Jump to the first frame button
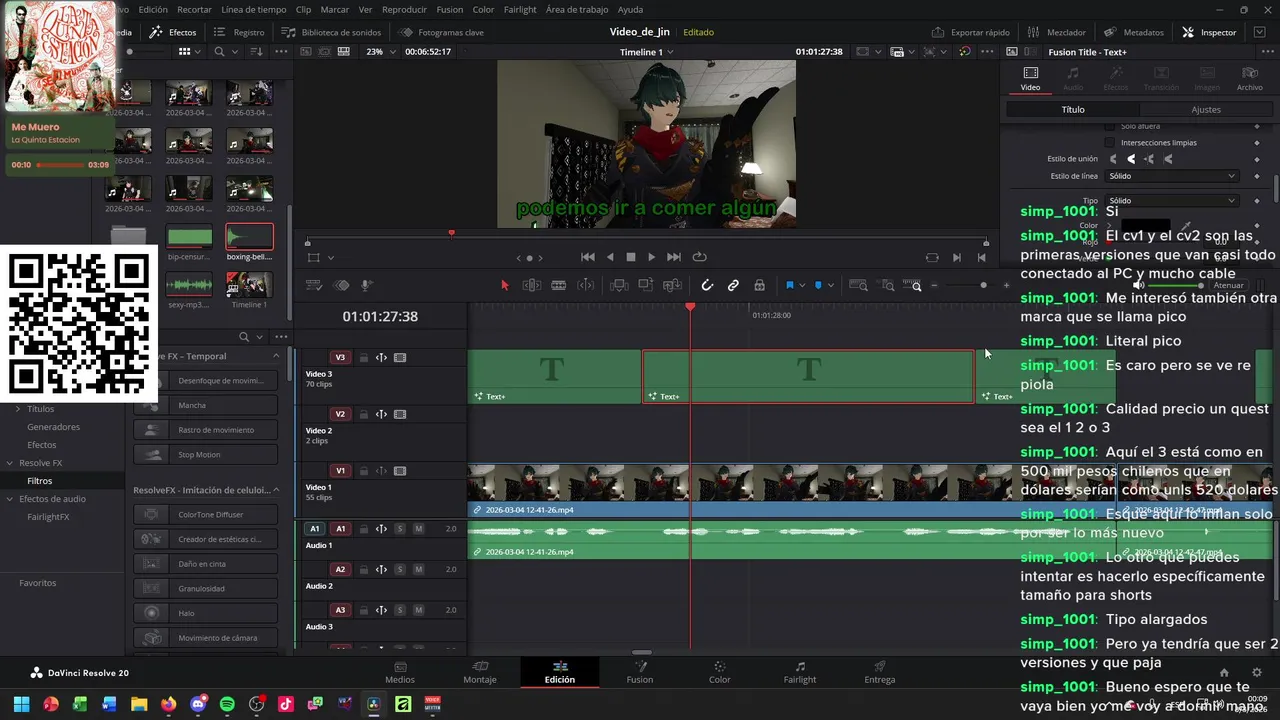The height and width of the screenshot is (720, 1280). [x=588, y=257]
